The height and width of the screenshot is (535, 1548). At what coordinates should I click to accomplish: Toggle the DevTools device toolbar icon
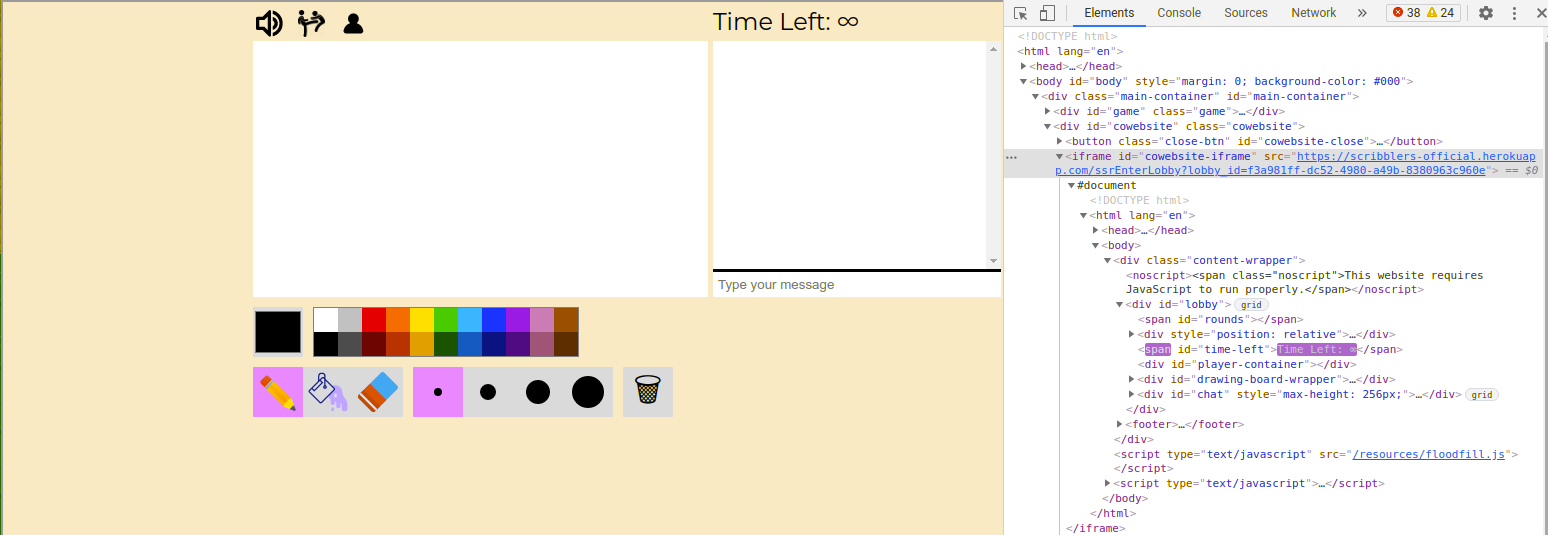(x=1047, y=13)
